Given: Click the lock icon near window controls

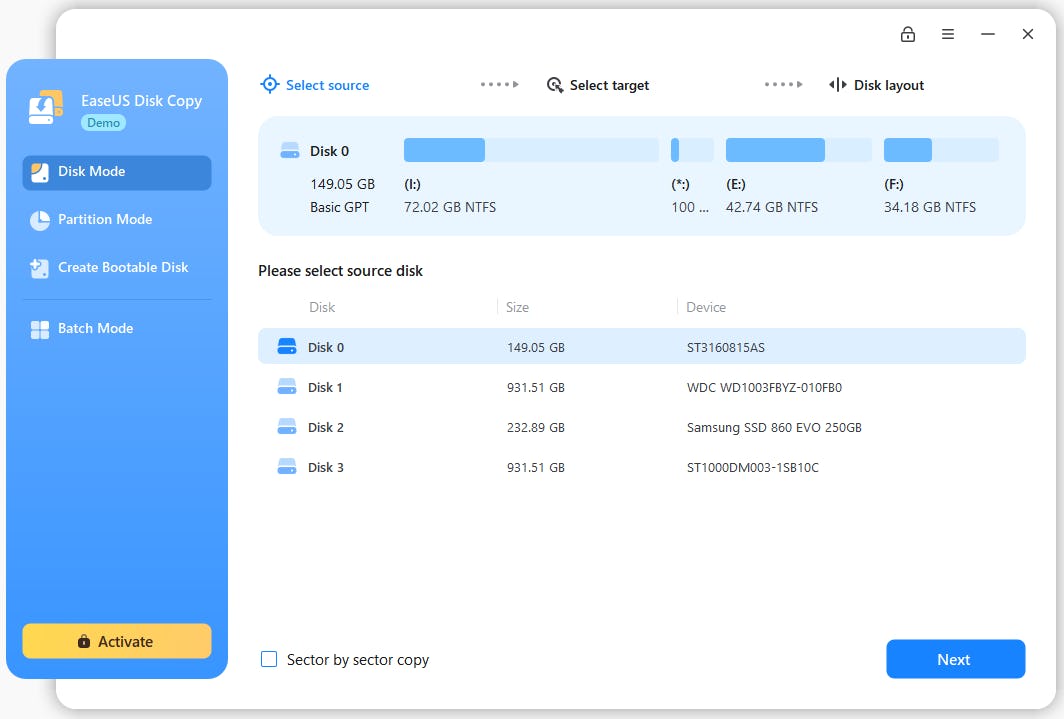Looking at the screenshot, I should (908, 33).
